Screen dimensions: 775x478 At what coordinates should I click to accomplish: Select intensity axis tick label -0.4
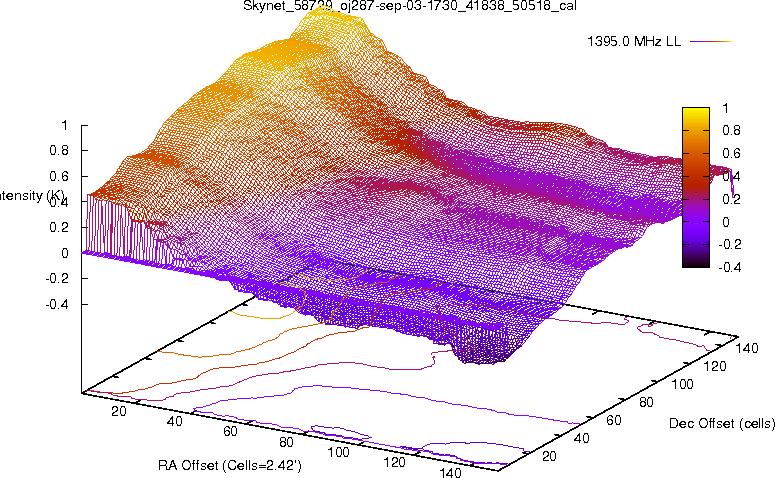[x=57, y=304]
